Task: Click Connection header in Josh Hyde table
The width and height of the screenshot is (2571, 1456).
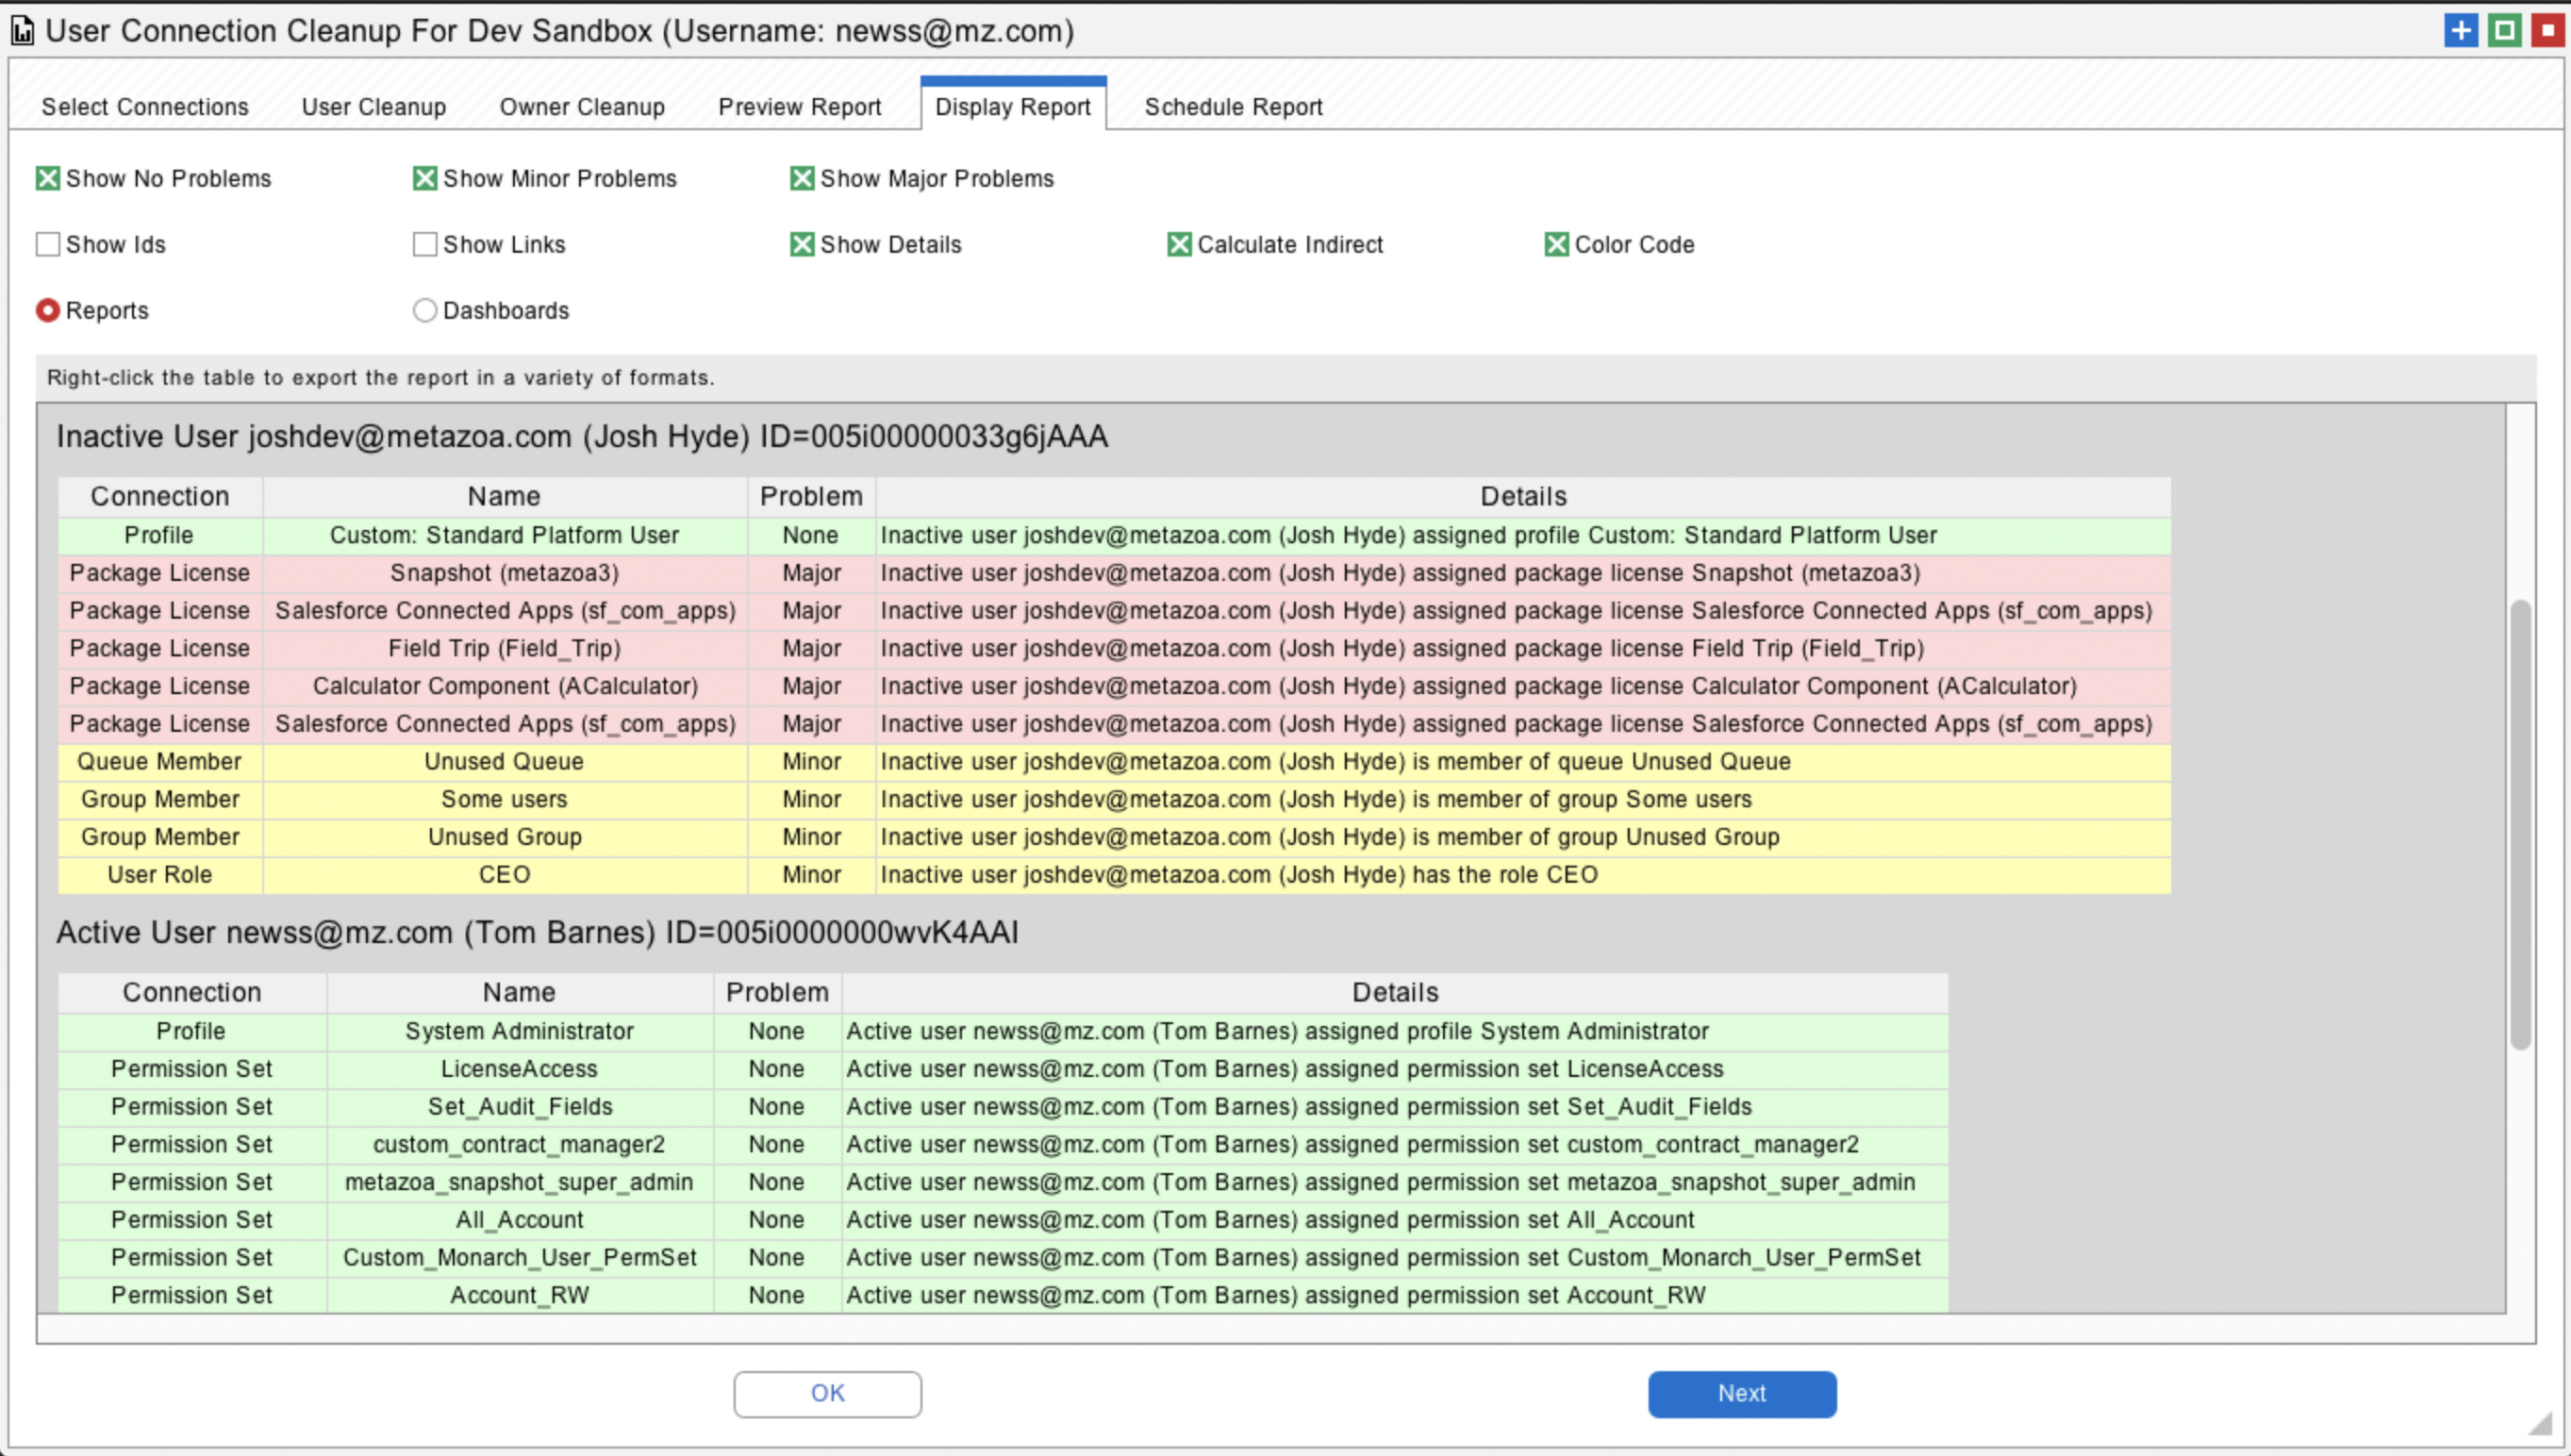Action: [160, 496]
